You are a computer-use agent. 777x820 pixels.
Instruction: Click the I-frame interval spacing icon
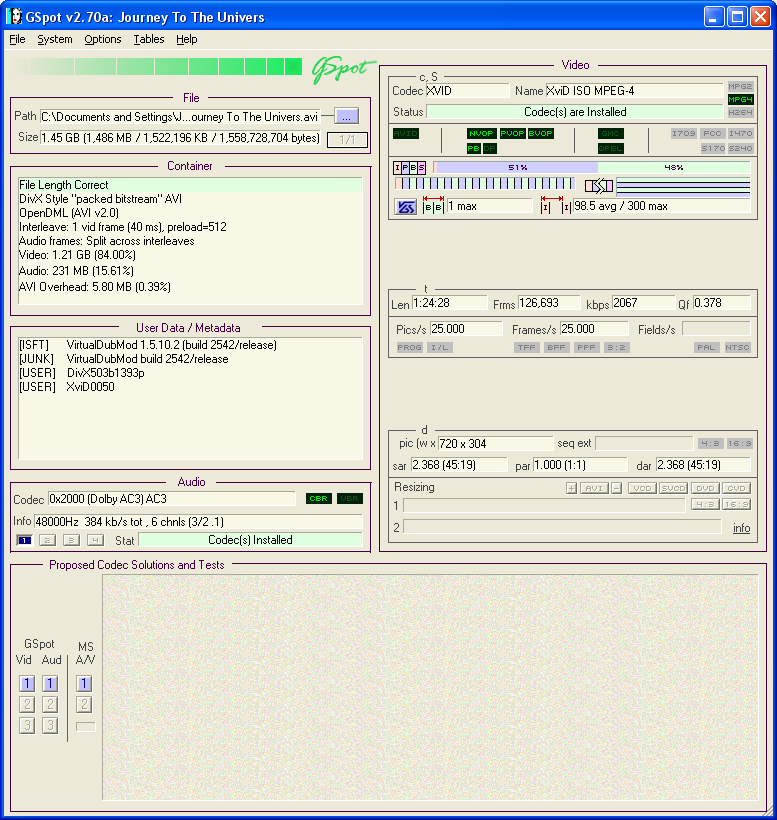pyautogui.click(x=556, y=206)
